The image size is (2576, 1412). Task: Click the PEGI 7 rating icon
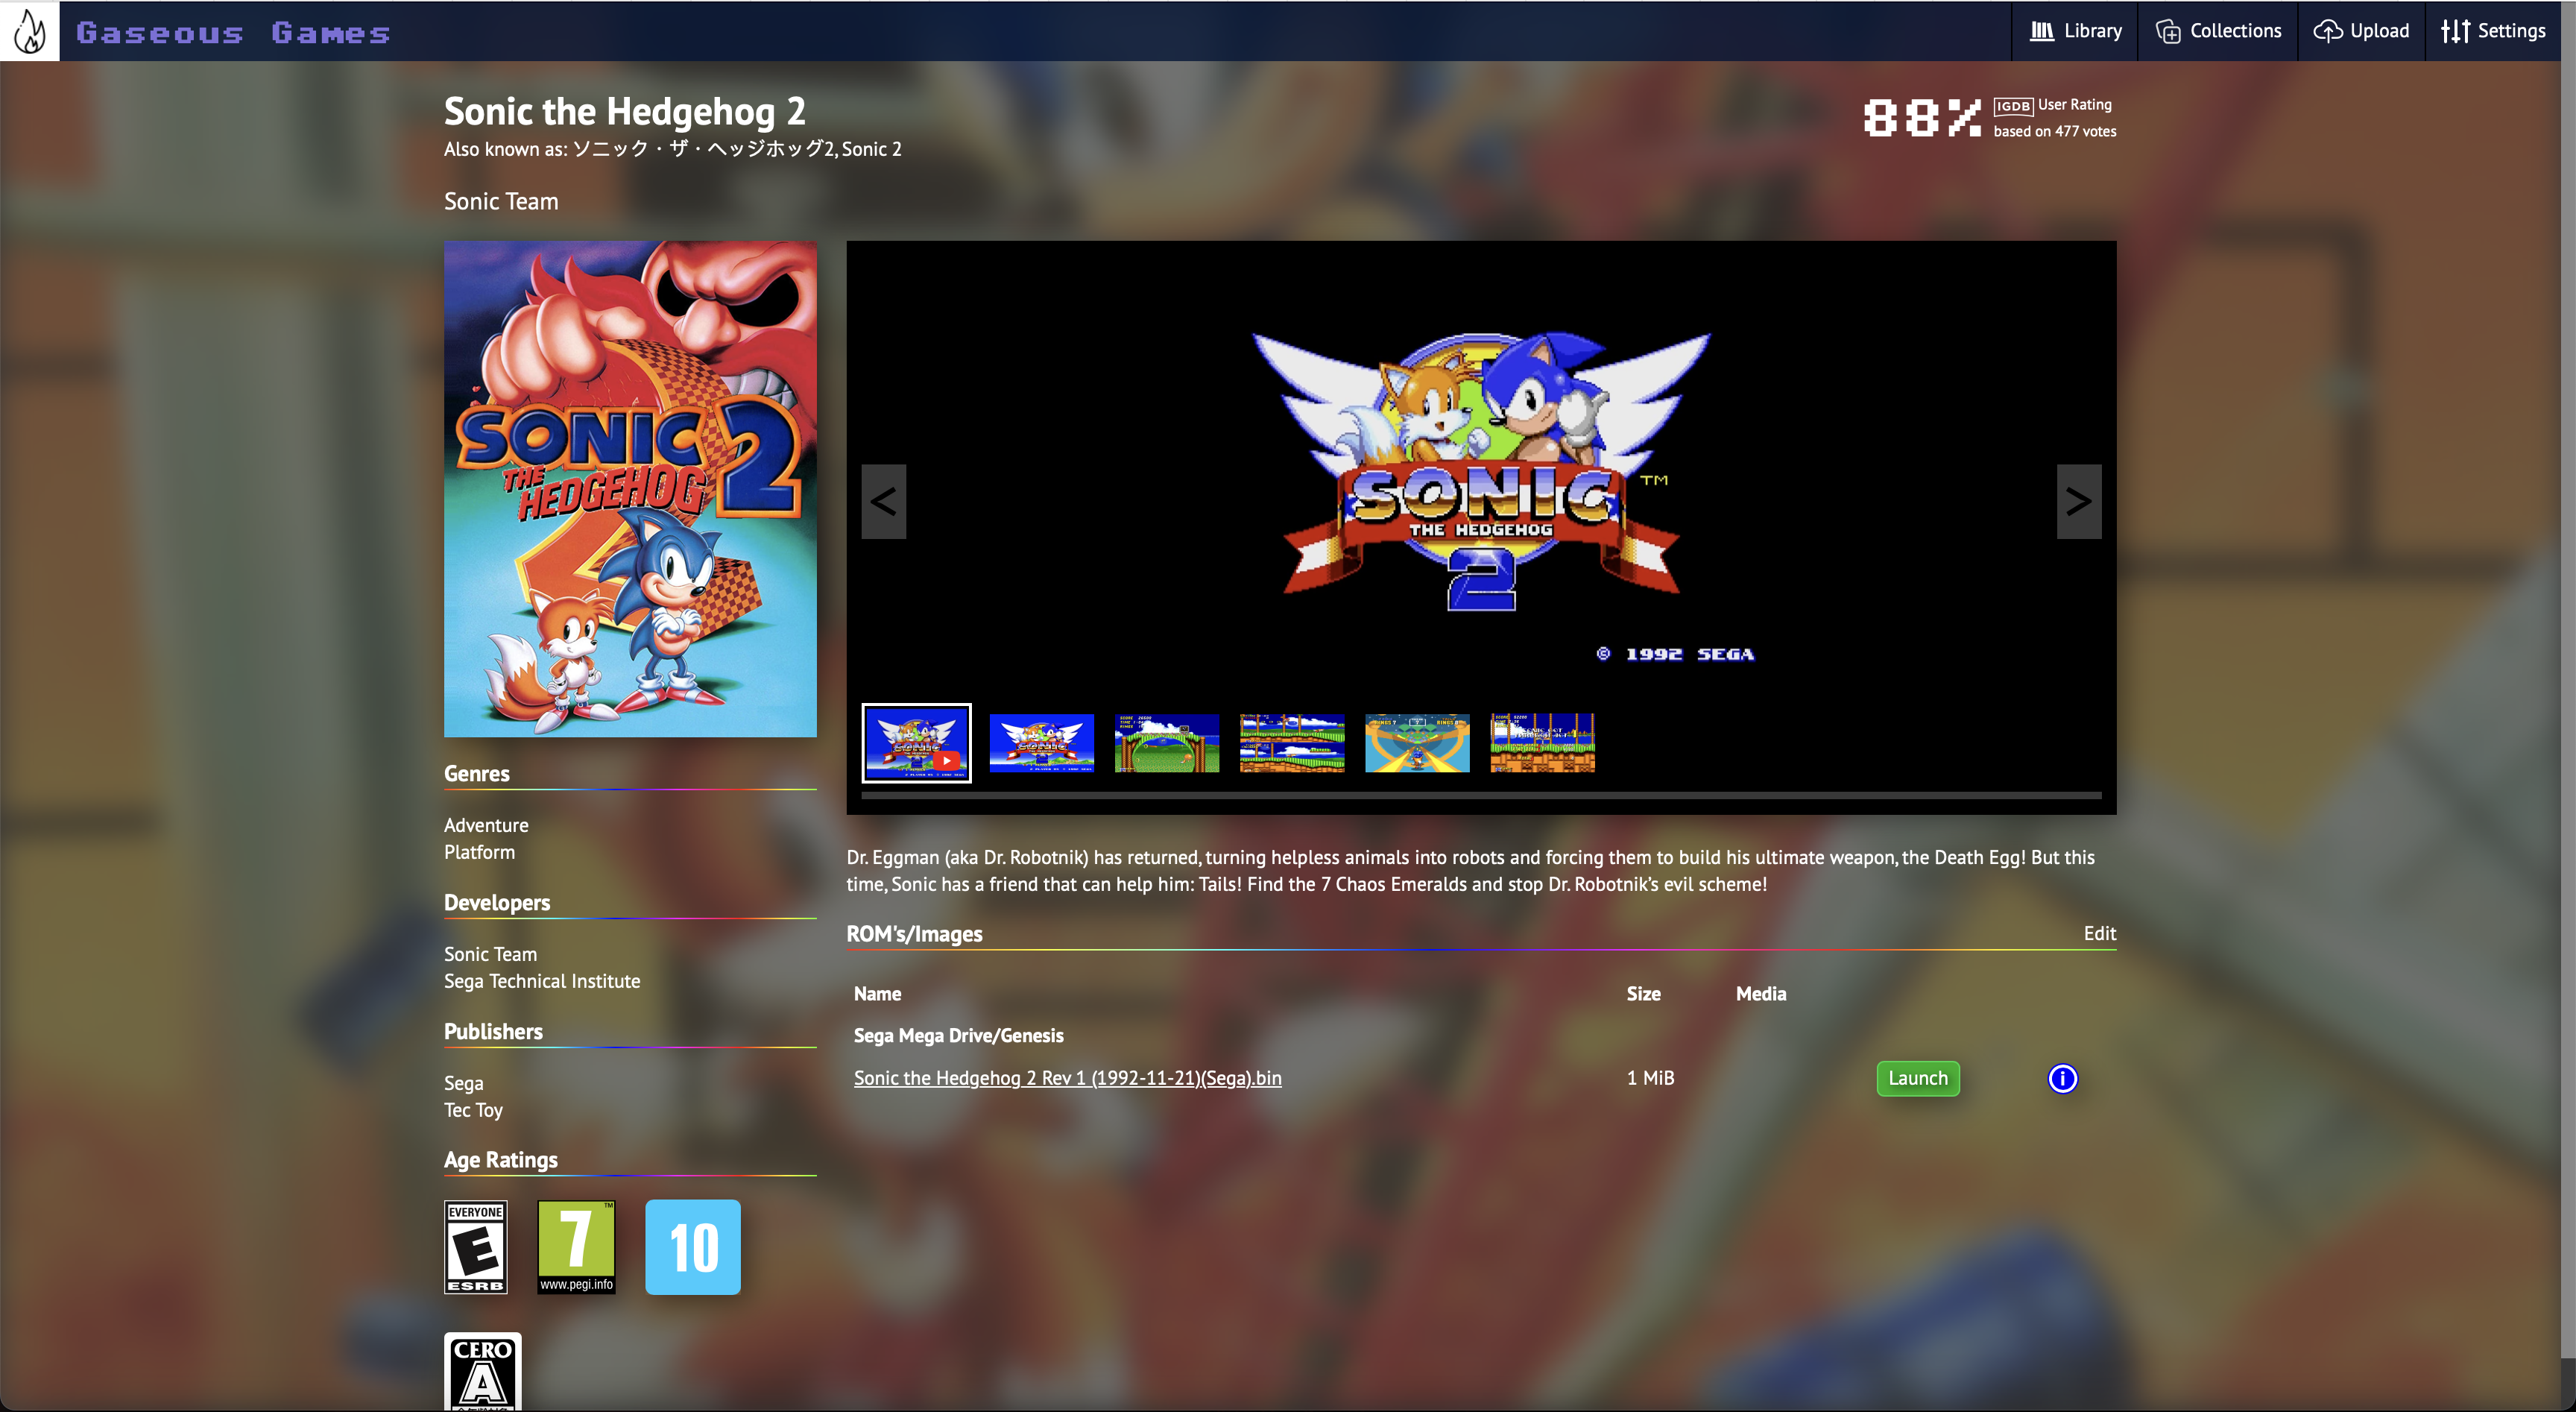(576, 1247)
